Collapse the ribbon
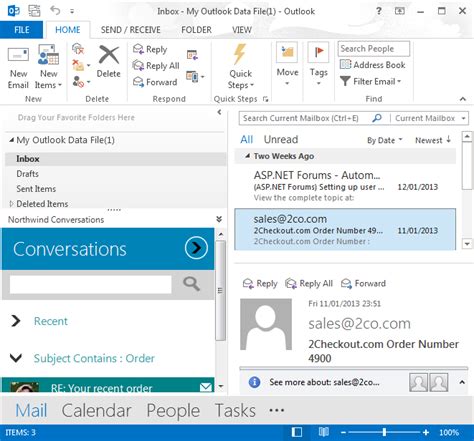Screen dimensions: 474x441 tap(463, 99)
